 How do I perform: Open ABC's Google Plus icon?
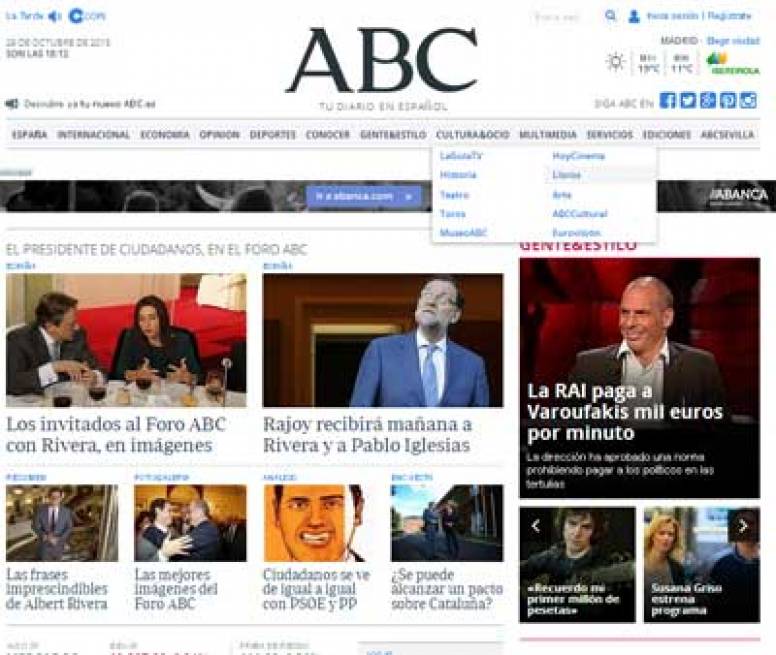click(708, 100)
